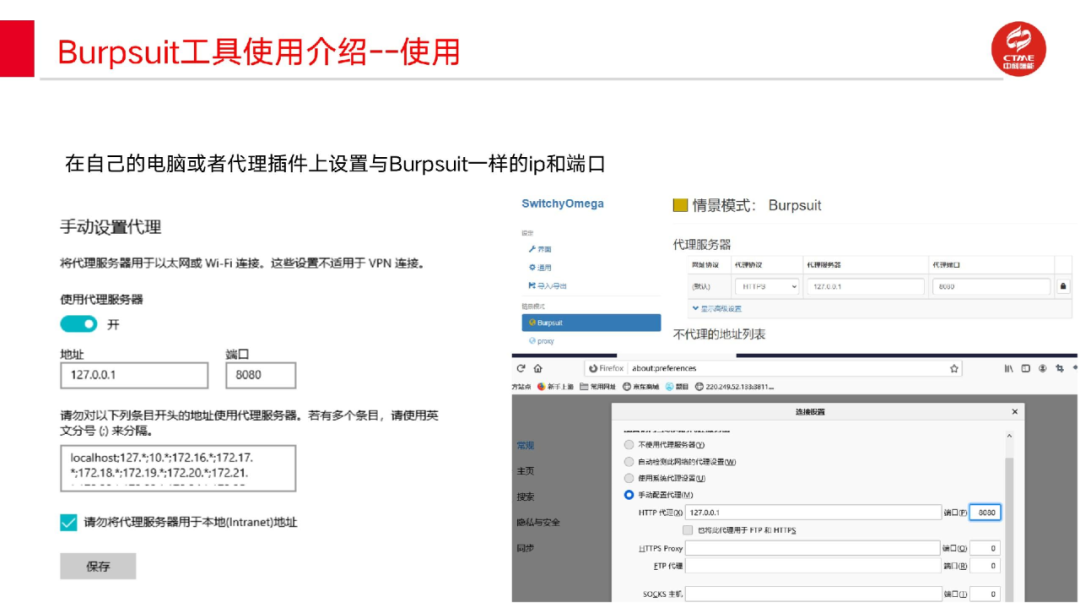Click the Firefox account icon
The image size is (1080, 608).
click(1042, 368)
